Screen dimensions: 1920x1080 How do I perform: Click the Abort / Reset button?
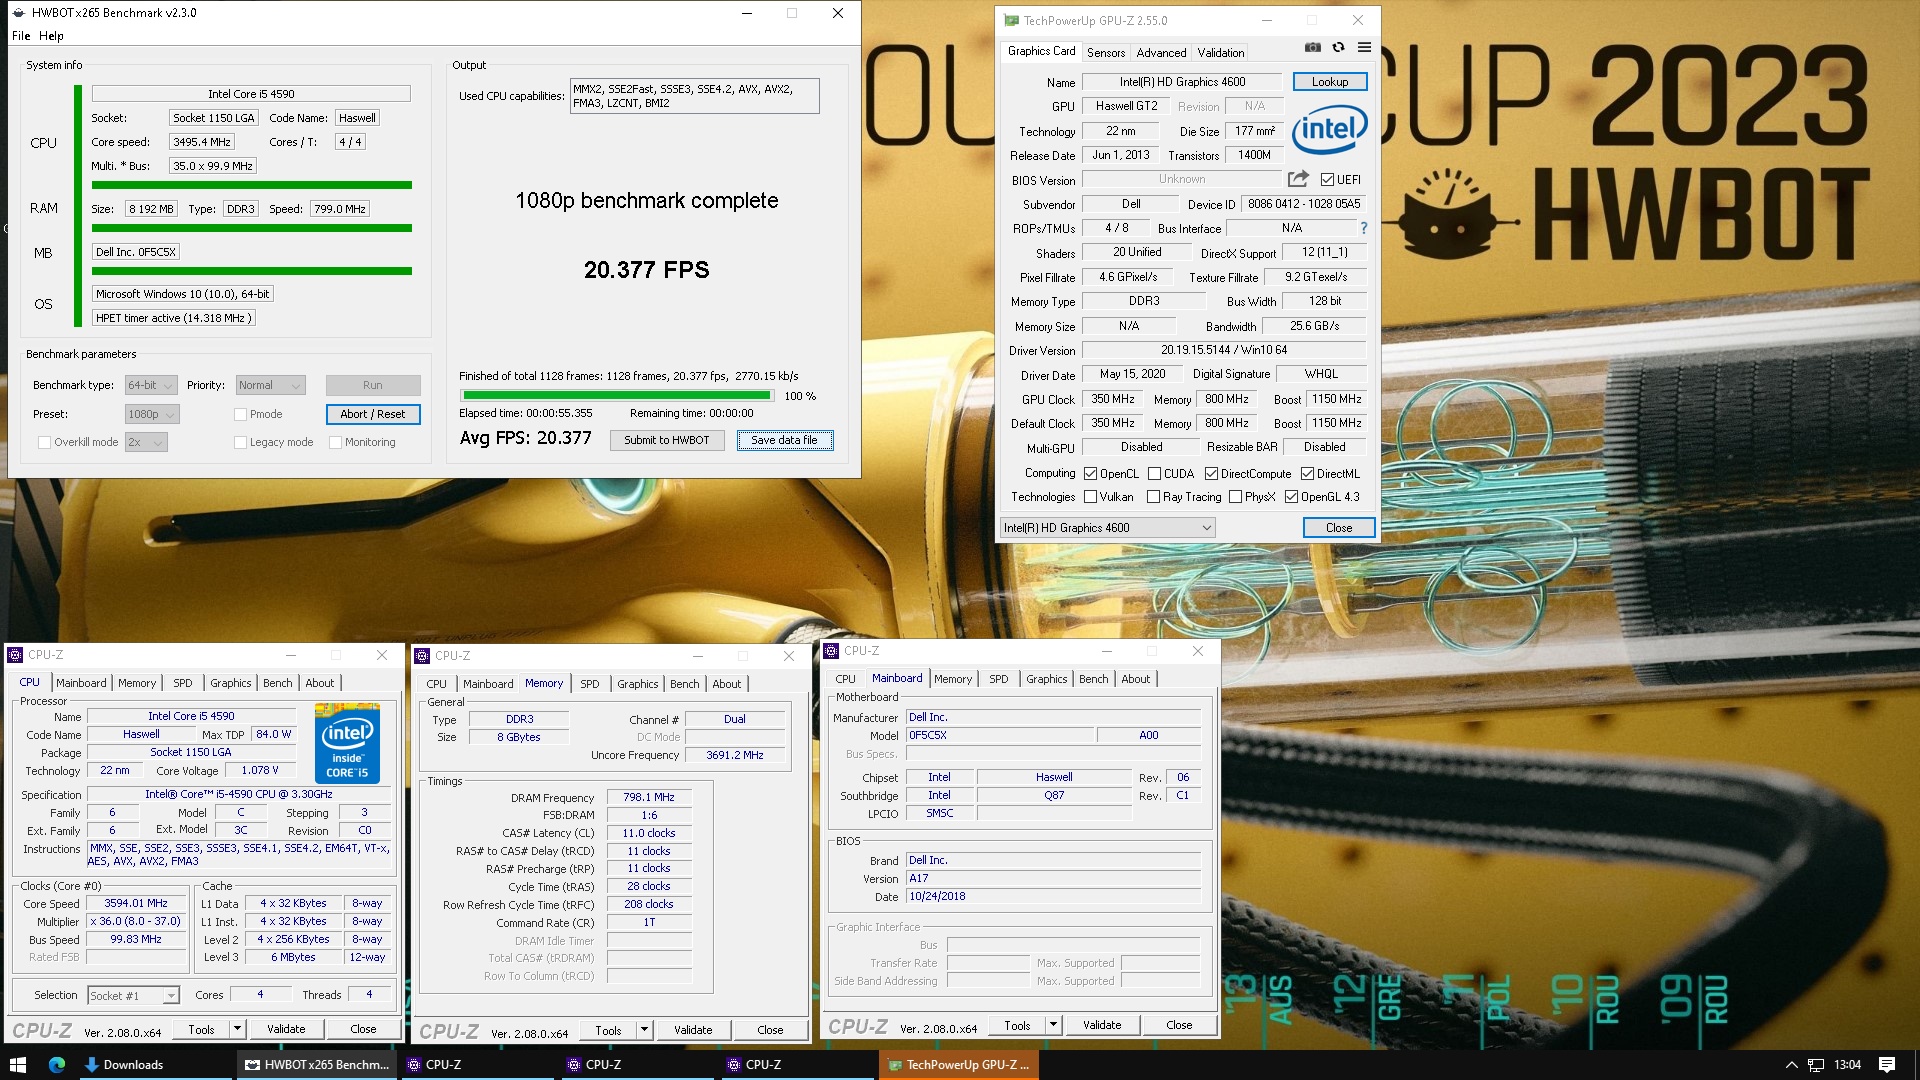(373, 414)
